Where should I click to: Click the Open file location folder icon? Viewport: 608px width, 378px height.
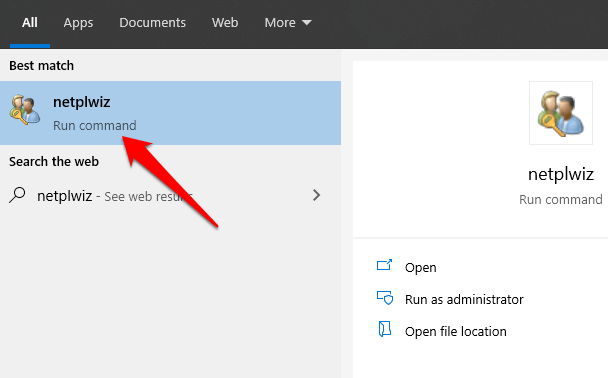coord(384,329)
